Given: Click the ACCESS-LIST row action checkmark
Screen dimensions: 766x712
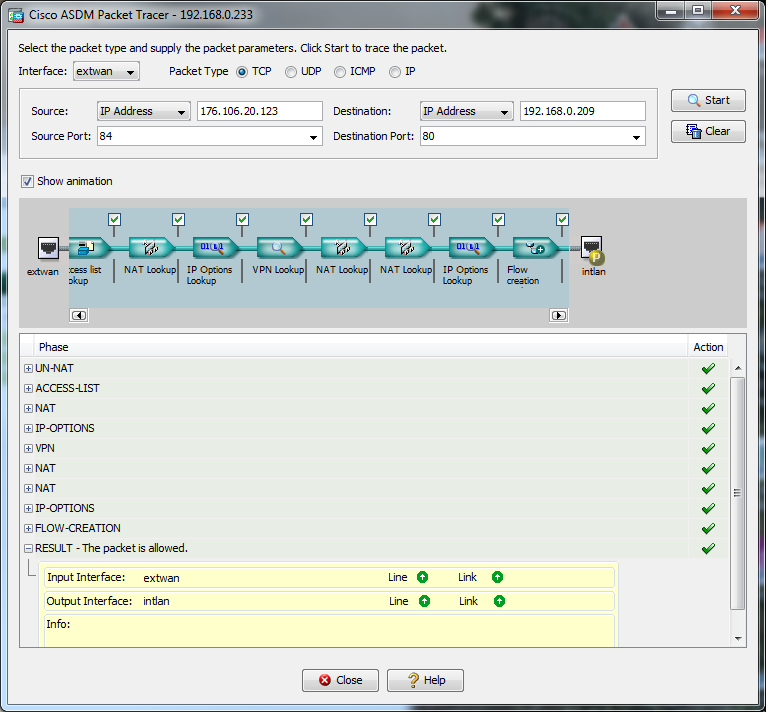Looking at the screenshot, I should [708, 388].
